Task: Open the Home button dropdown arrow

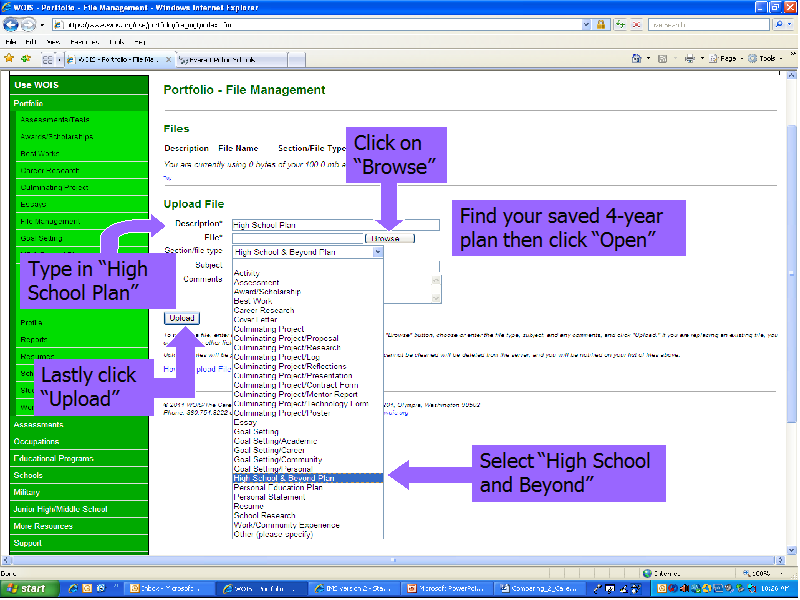Action: tap(648, 59)
